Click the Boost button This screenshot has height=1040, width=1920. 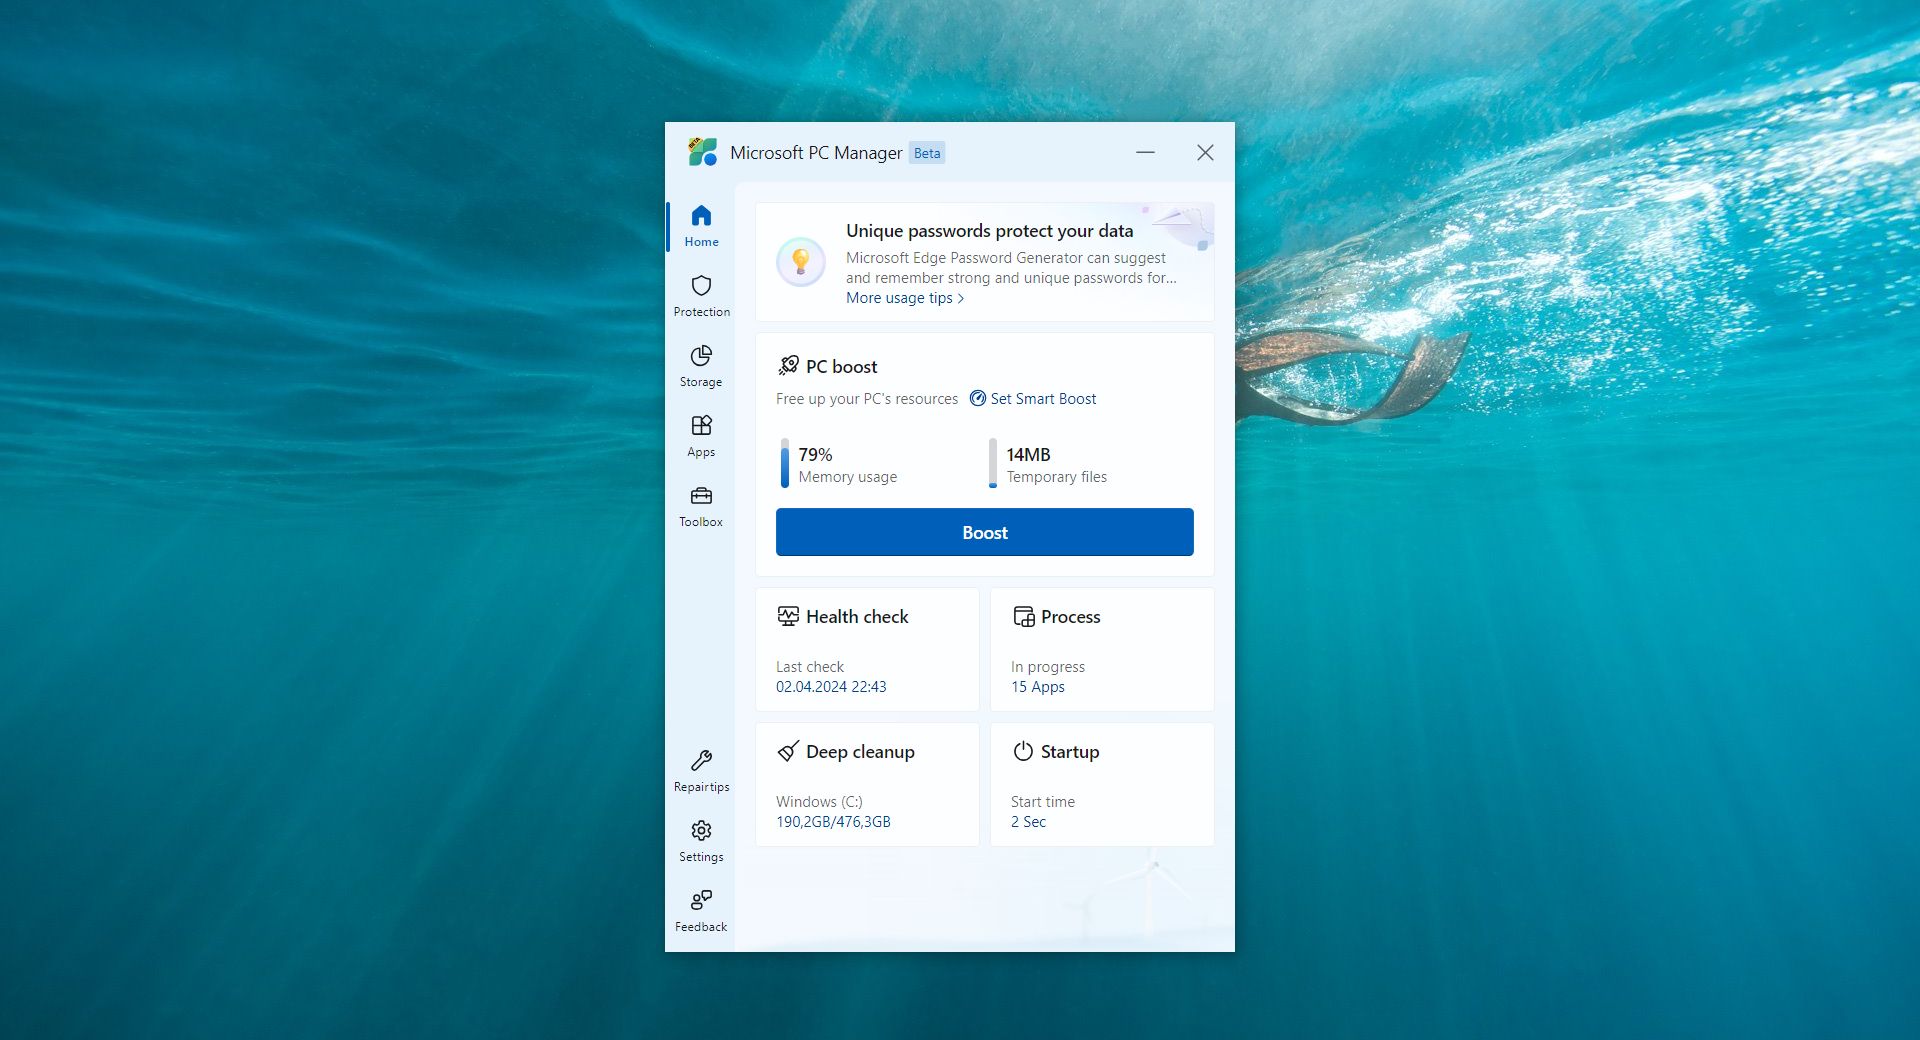tap(984, 532)
